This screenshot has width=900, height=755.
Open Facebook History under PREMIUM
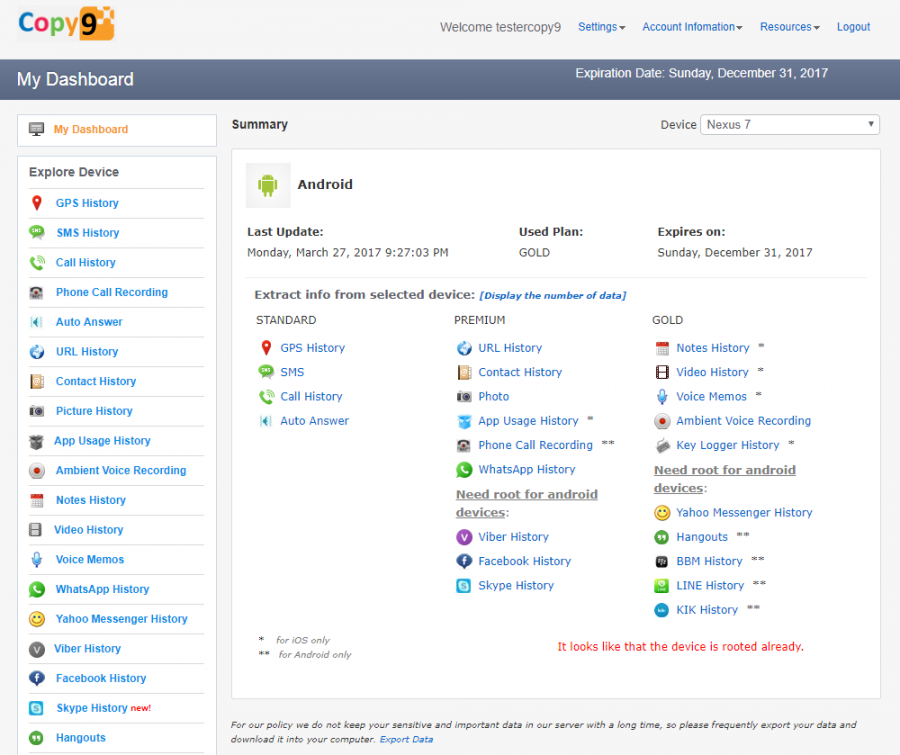click(525, 562)
